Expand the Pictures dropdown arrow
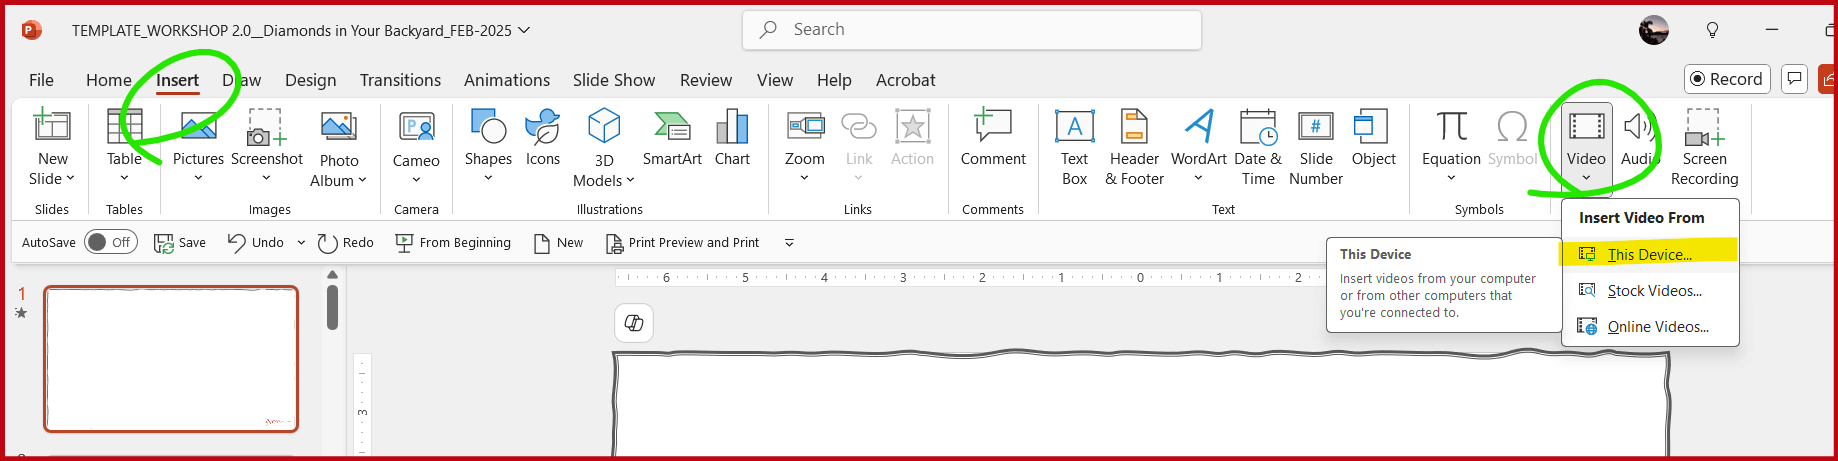The width and height of the screenshot is (1838, 461). (198, 178)
